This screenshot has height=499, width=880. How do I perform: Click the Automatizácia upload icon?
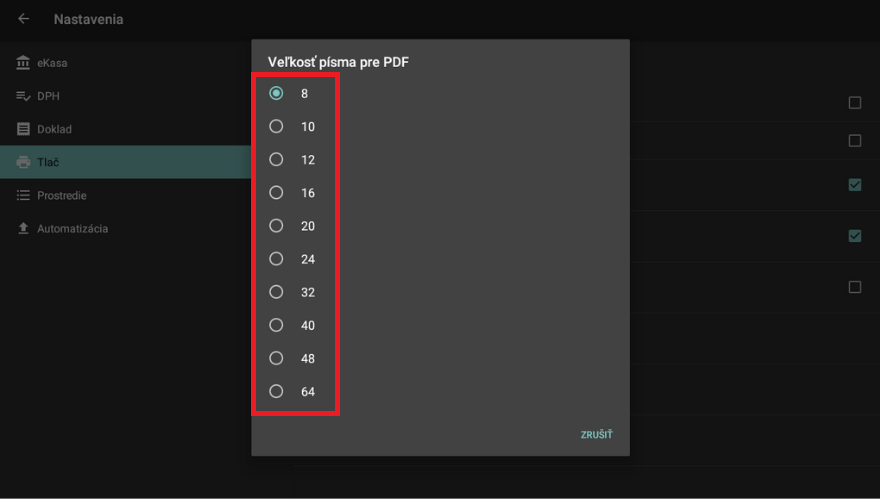click(23, 228)
